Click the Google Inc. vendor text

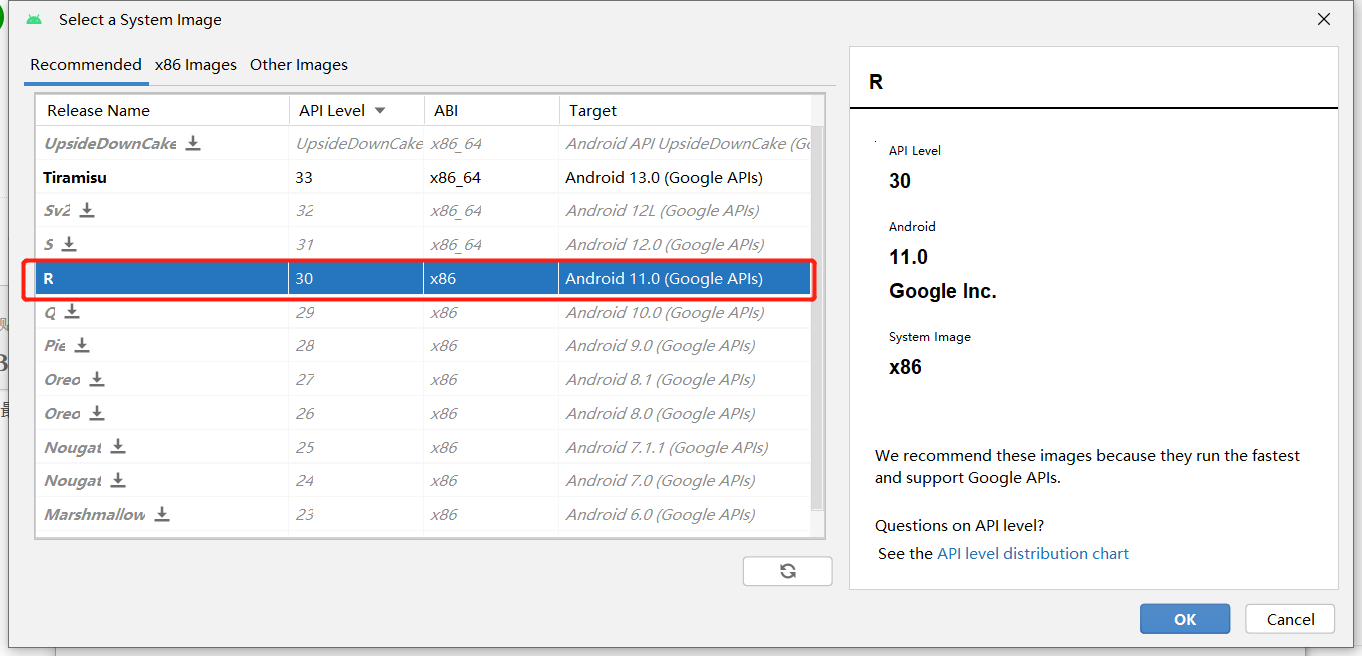click(x=943, y=291)
